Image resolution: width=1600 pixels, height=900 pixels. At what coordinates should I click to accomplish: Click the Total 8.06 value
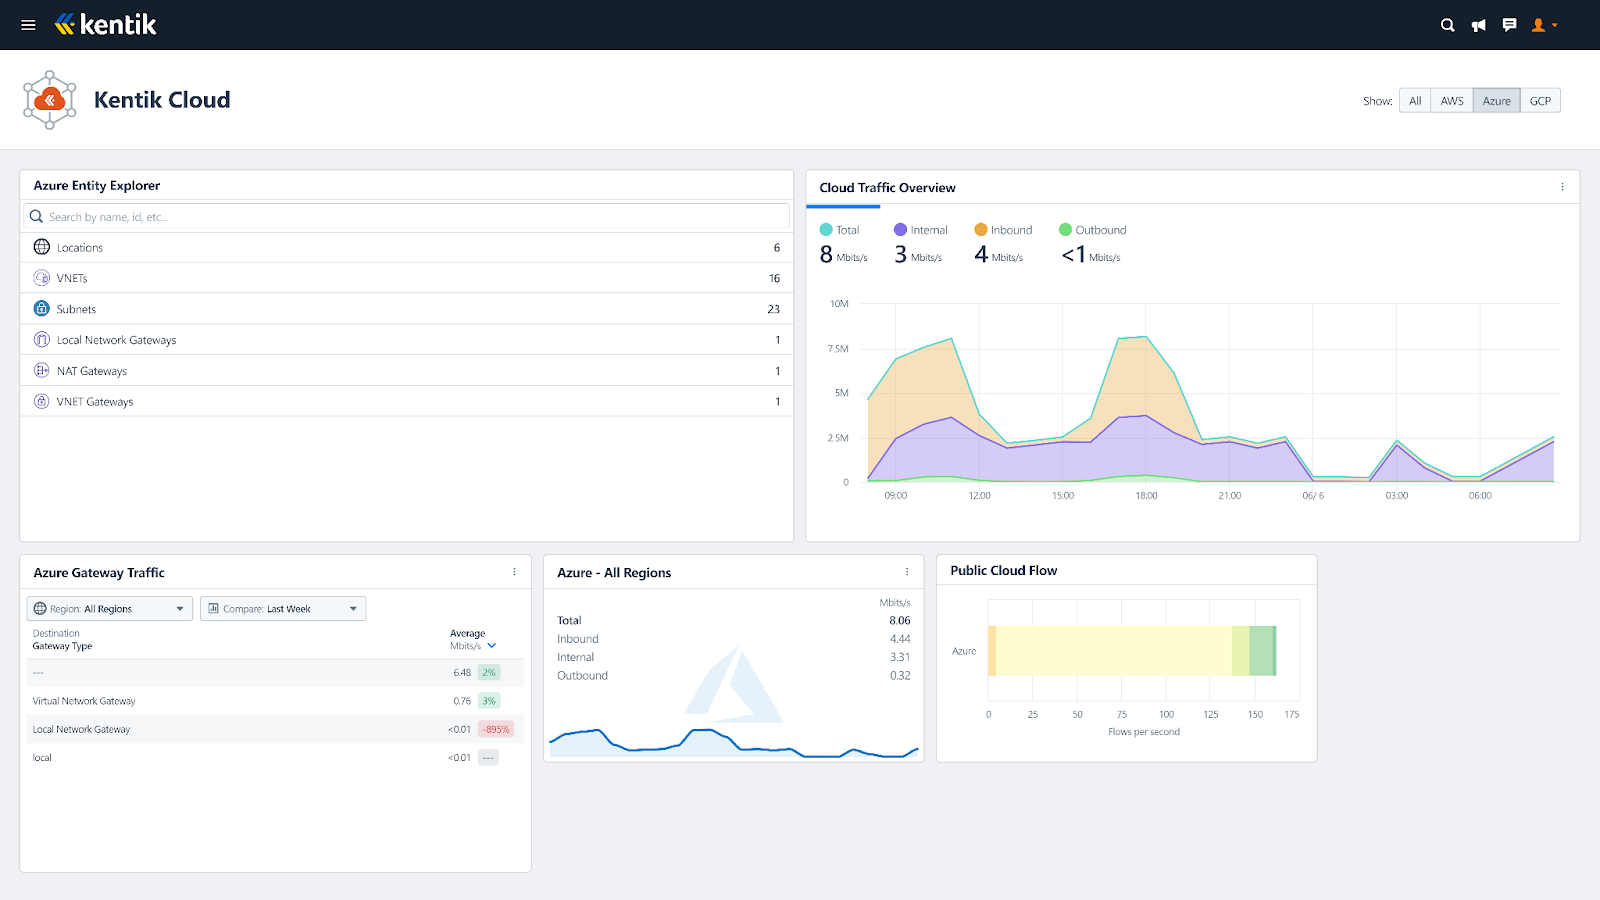[900, 621]
